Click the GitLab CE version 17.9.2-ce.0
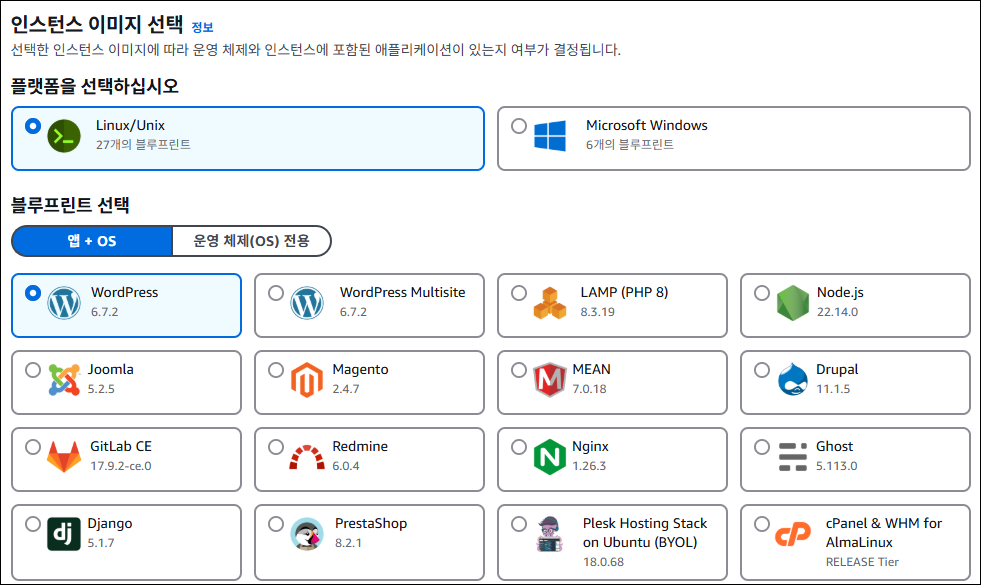This screenshot has height=585, width=981. 121,465
